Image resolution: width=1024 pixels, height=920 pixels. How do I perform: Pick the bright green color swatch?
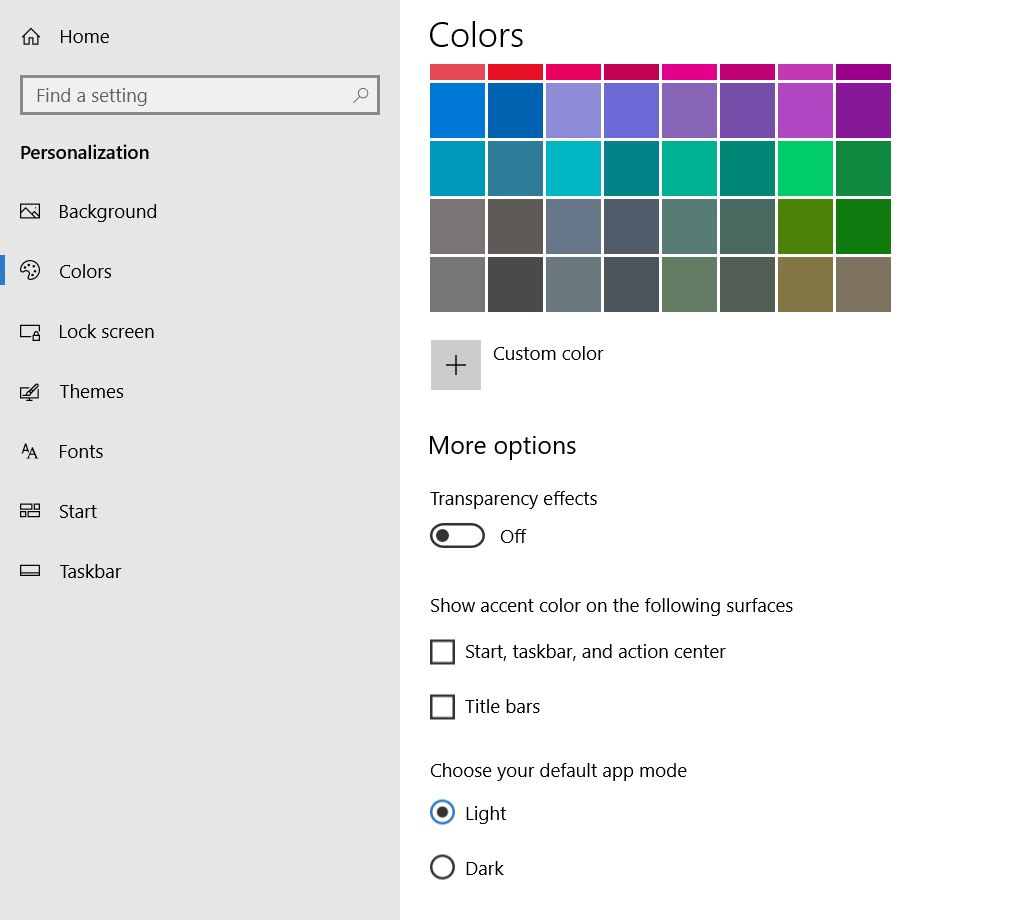[x=805, y=168]
